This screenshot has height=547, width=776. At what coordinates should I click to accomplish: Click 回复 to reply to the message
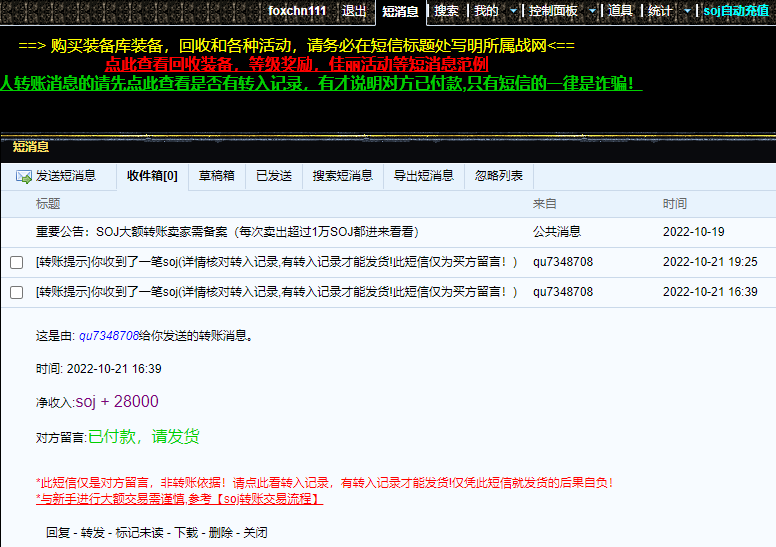tap(58, 533)
